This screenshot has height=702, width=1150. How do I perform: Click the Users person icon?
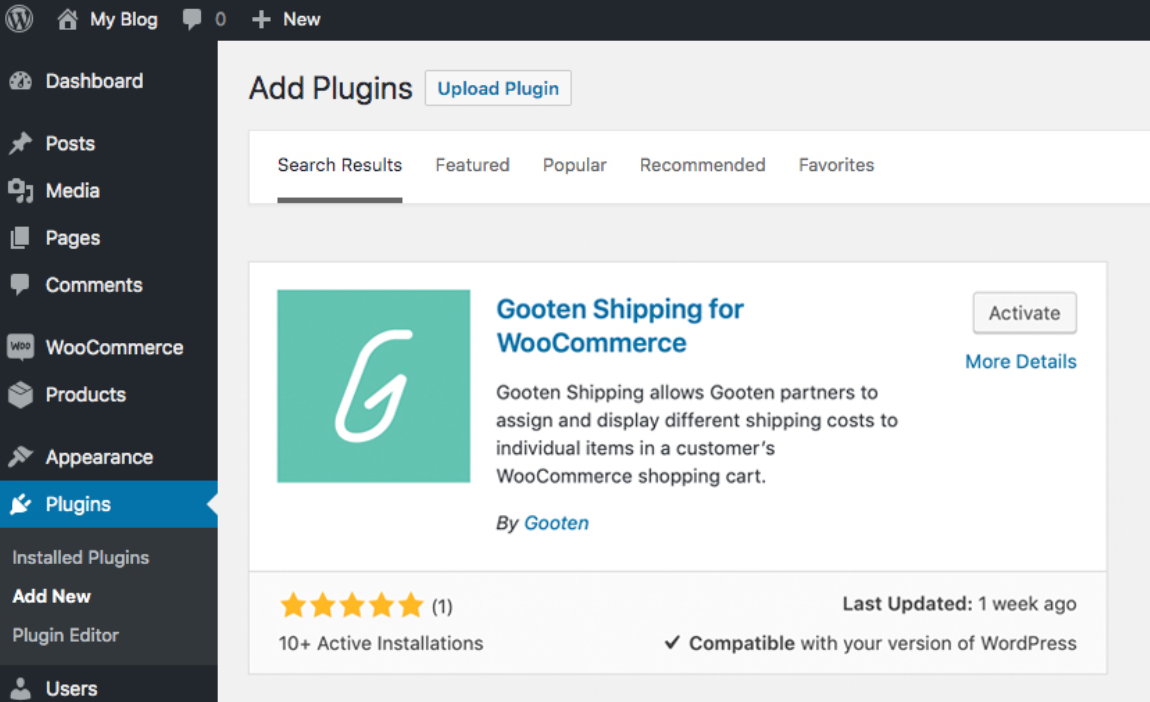click(20, 688)
